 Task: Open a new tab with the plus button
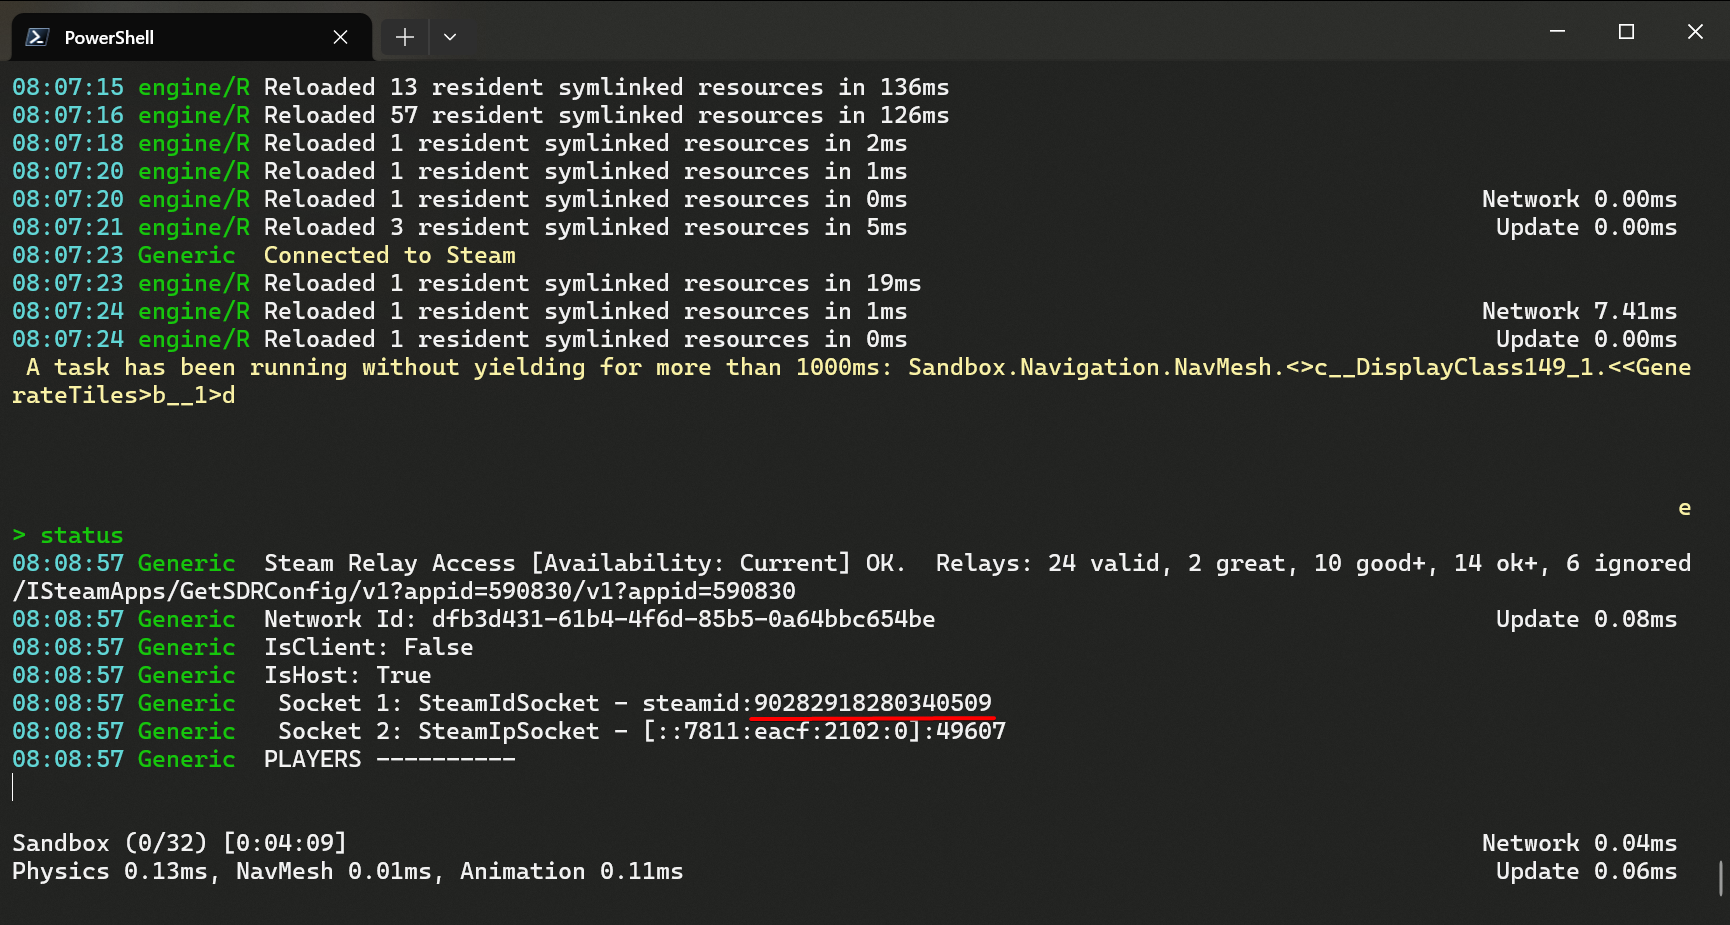point(404,36)
